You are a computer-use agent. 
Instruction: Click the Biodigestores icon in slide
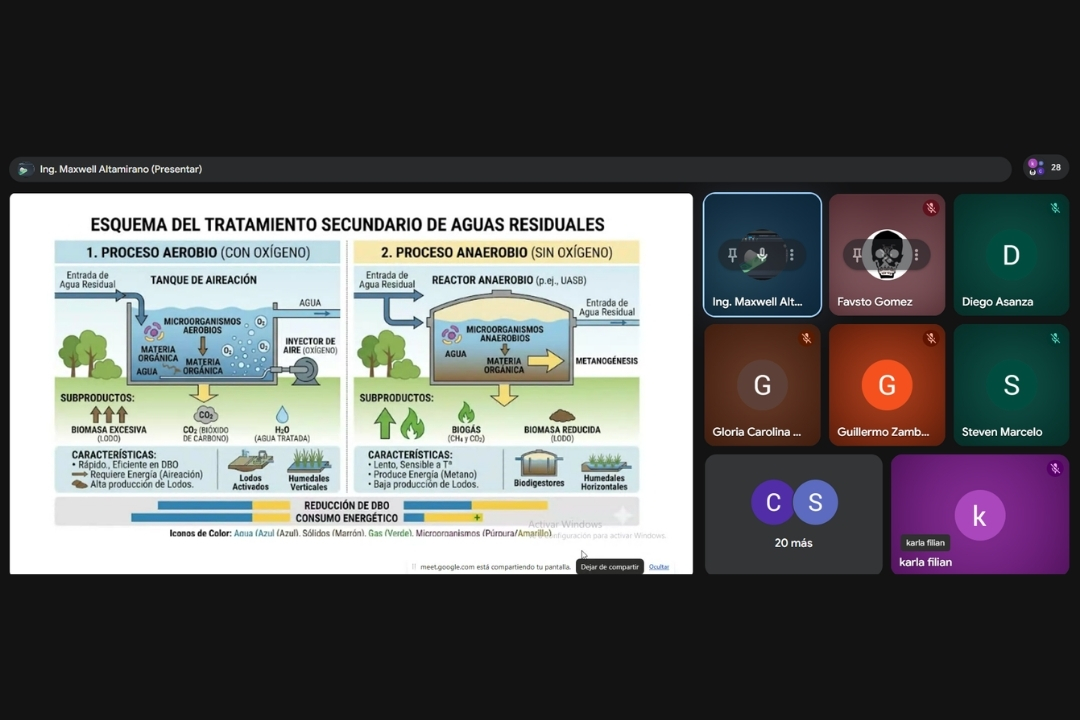pos(539,463)
